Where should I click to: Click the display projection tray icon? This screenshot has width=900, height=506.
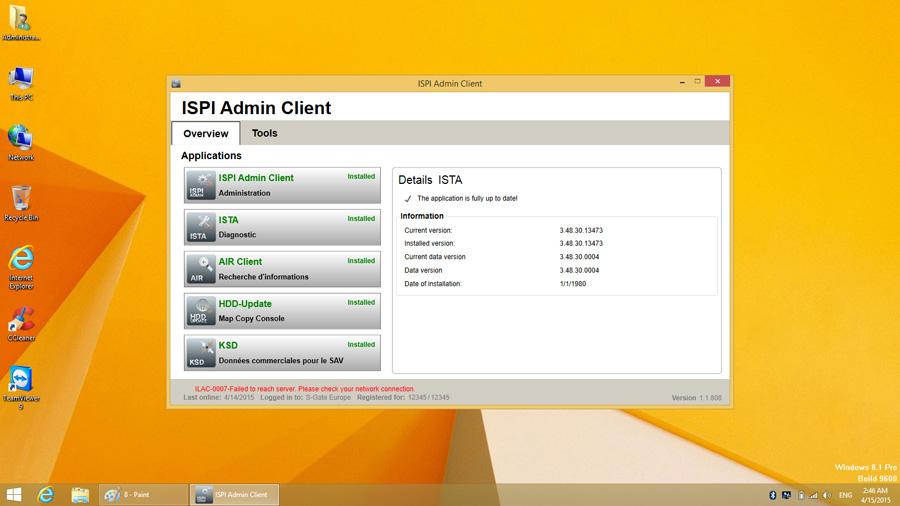pyautogui.click(x=786, y=495)
